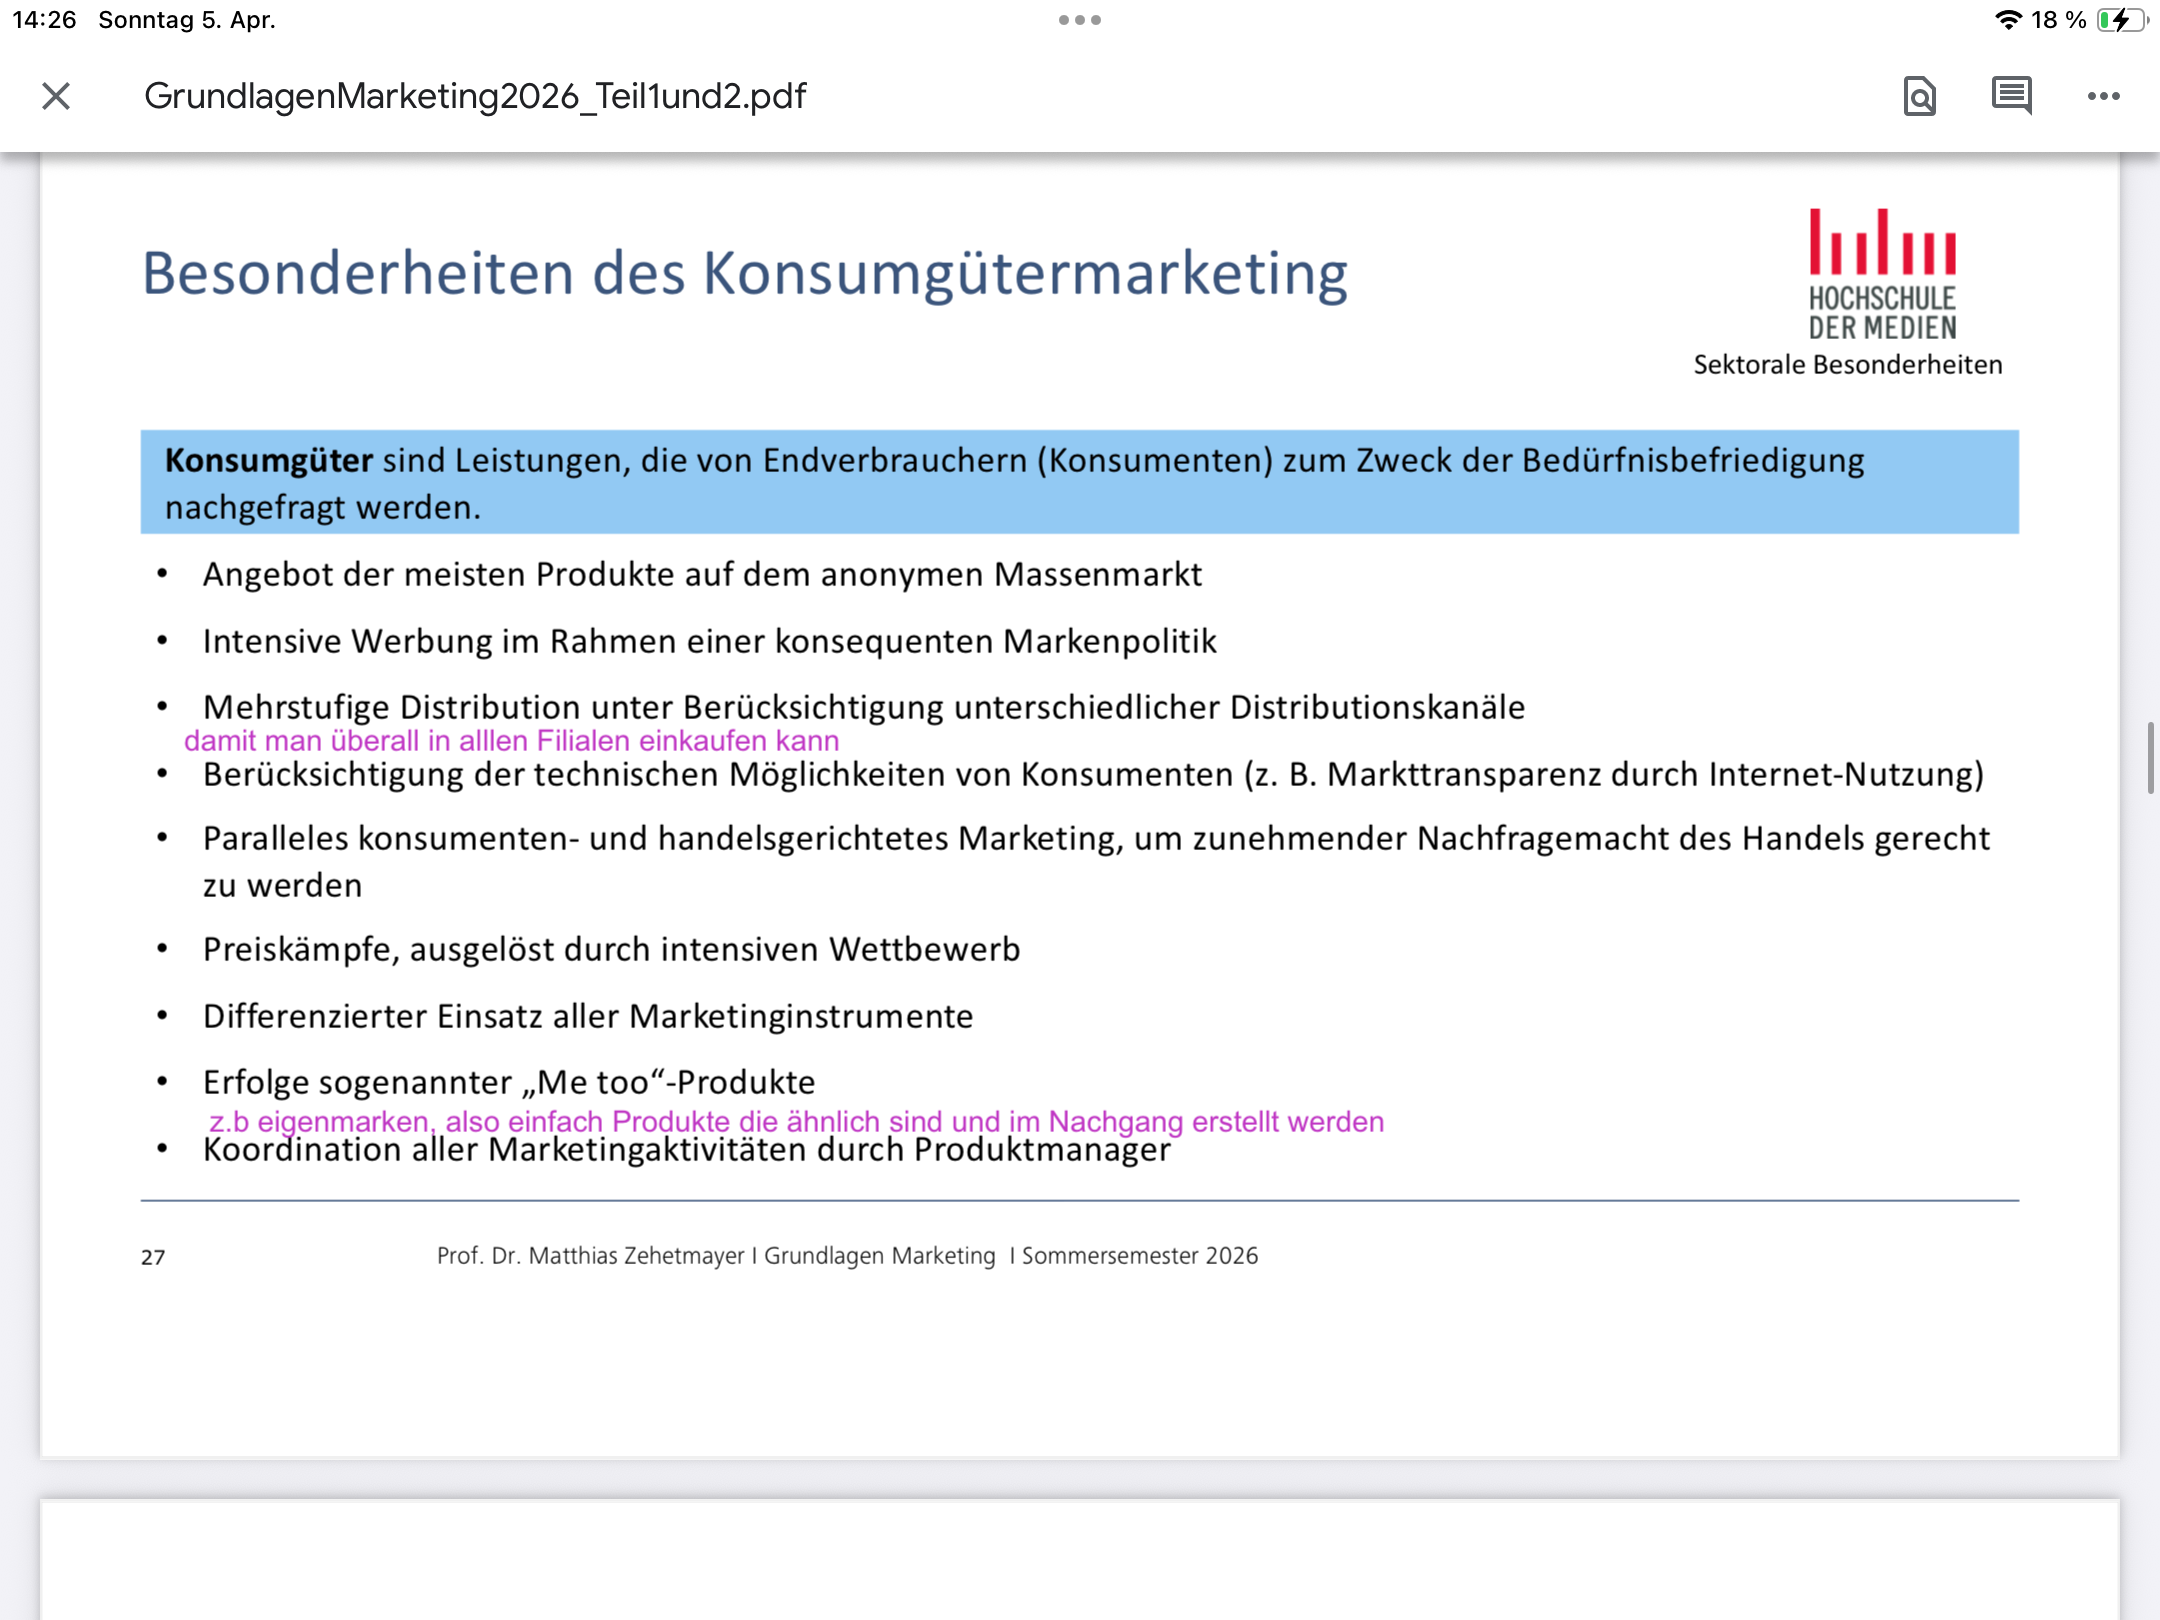This screenshot has height=1620, width=2160.
Task: Tap the footer text Prof. Dr. Matthias Zehetmayer
Action: point(590,1256)
